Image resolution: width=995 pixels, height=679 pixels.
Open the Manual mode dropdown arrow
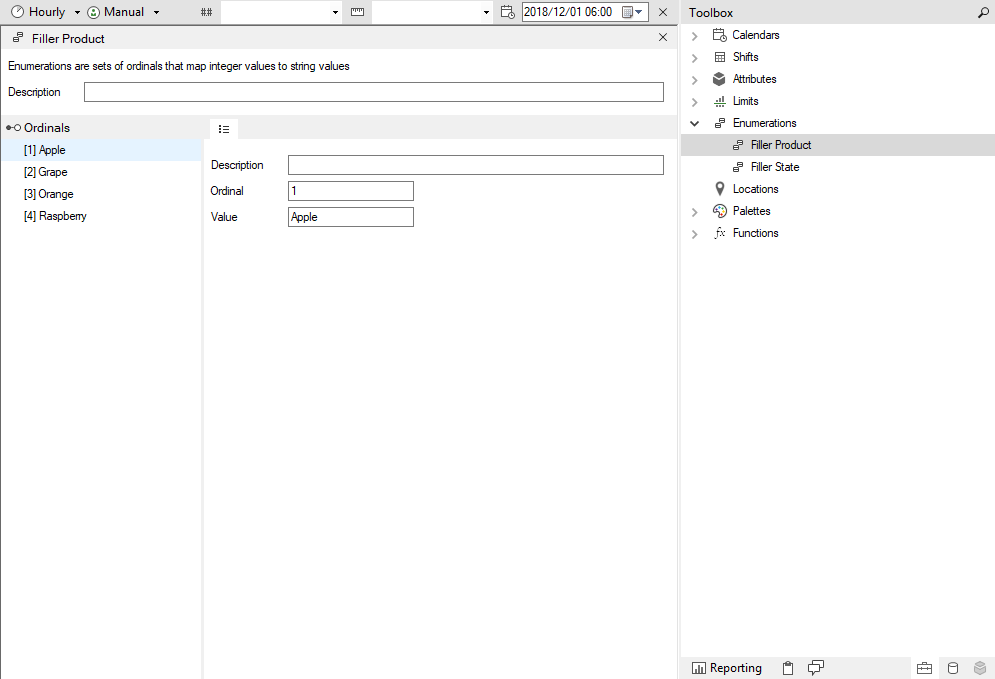click(156, 13)
